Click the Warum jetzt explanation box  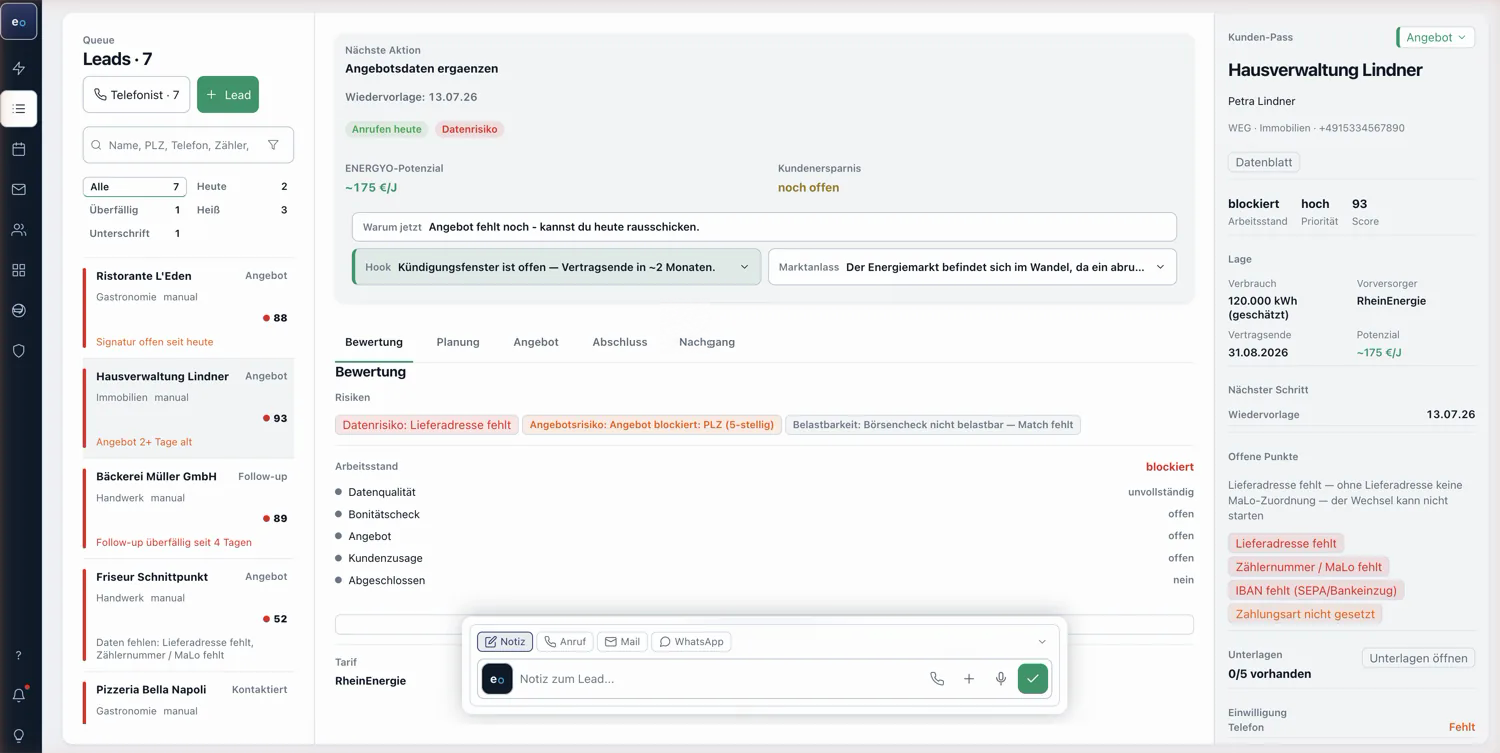point(764,227)
